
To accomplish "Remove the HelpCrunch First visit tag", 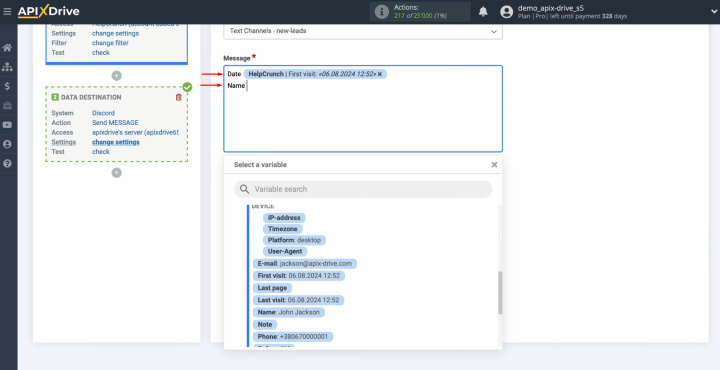I will [x=380, y=74].
